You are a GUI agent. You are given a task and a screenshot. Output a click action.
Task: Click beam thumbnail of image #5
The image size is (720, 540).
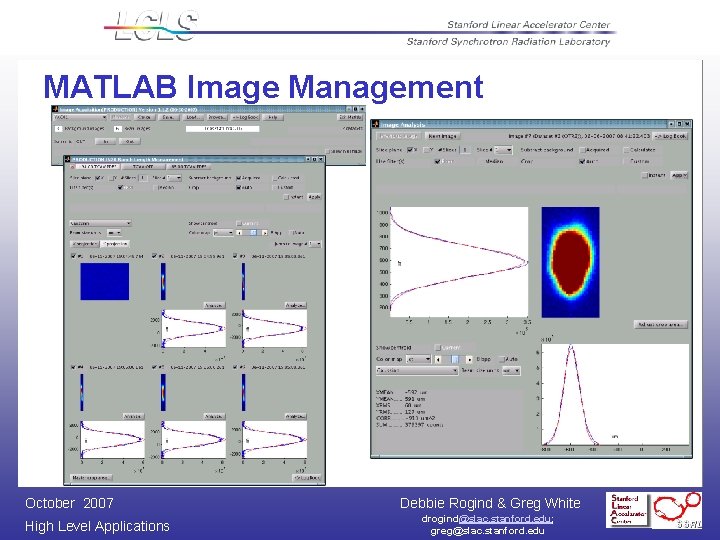click(x=163, y=393)
